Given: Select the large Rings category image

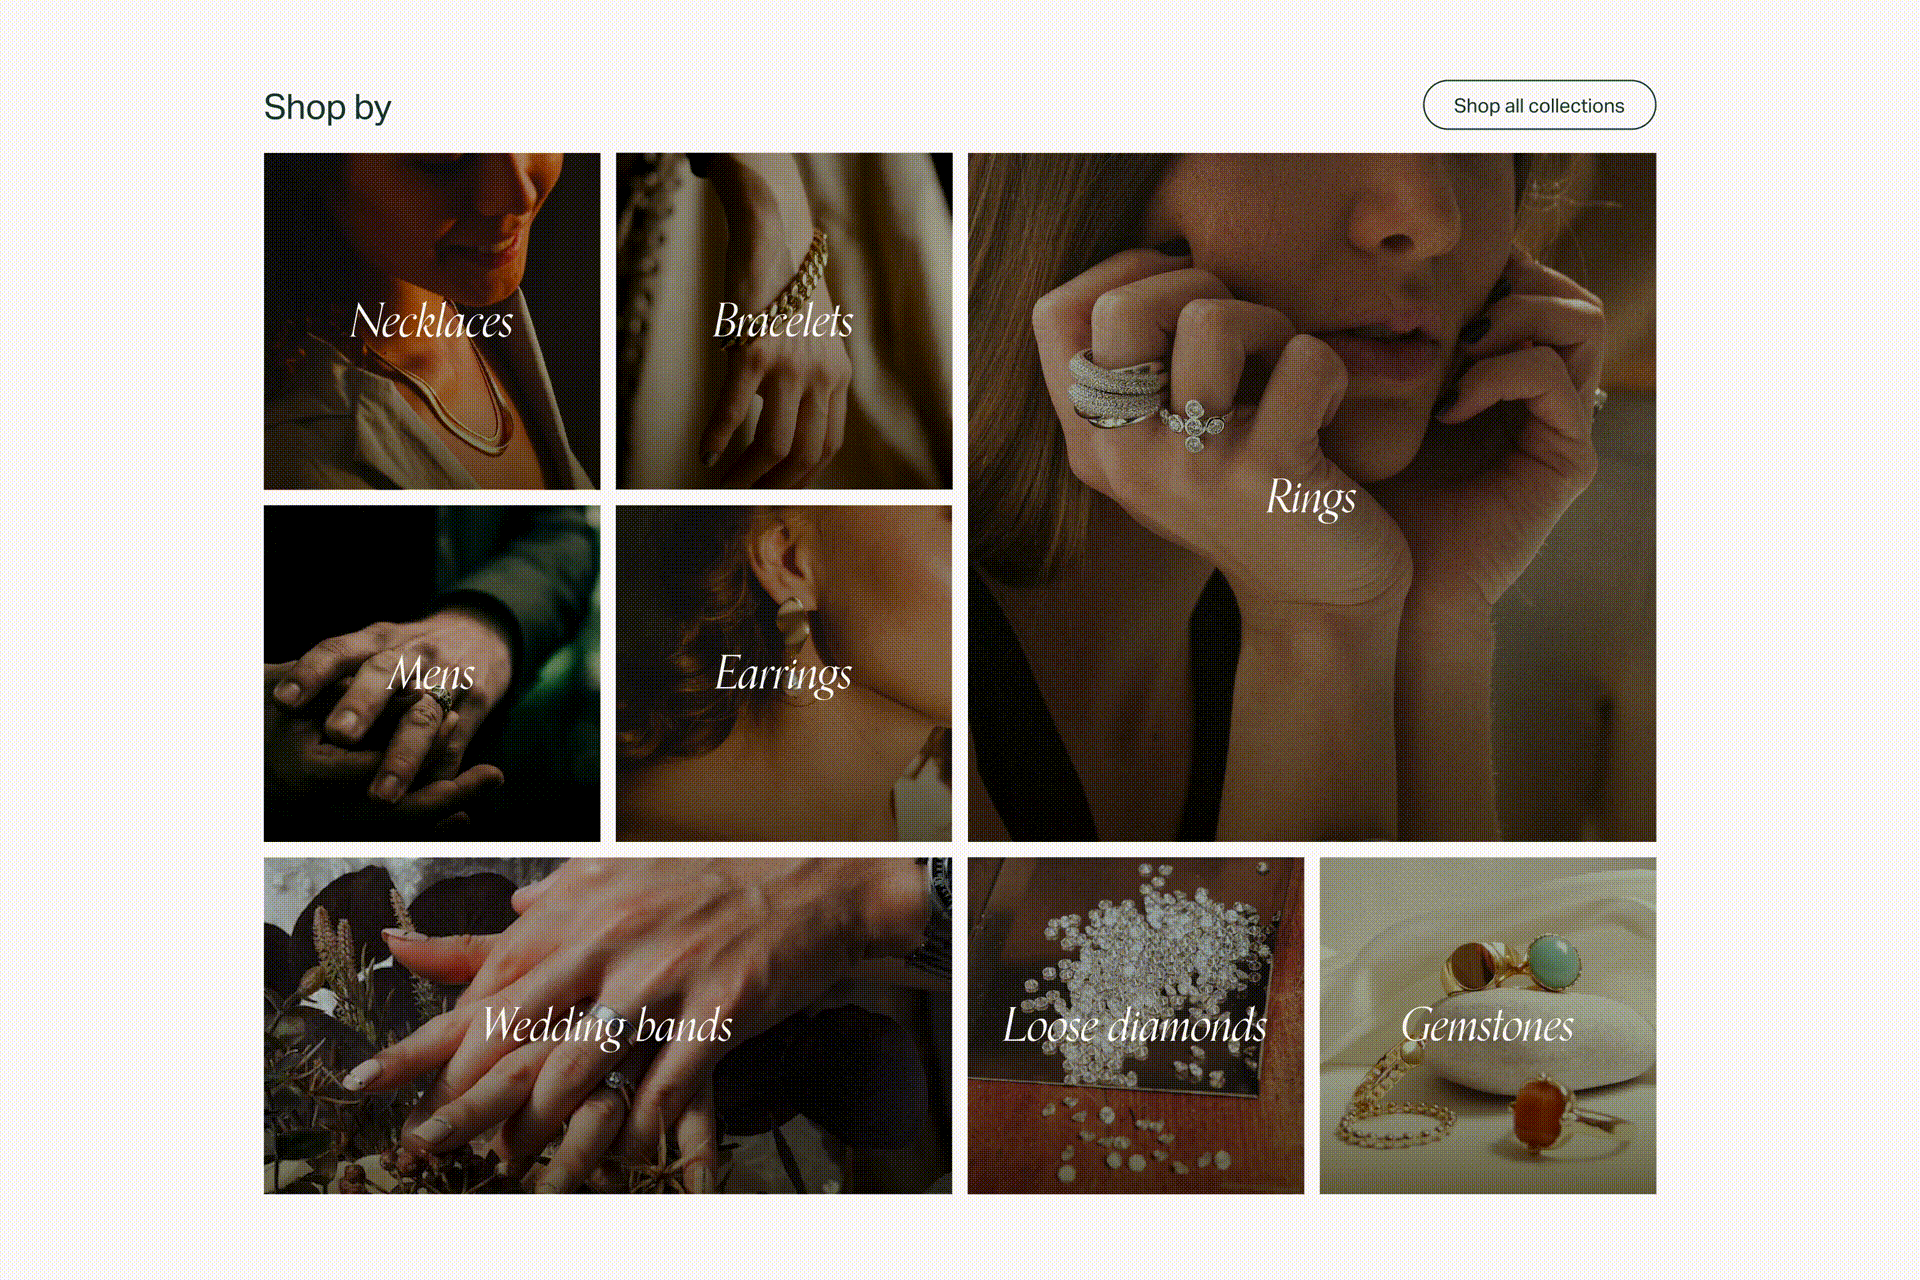Looking at the screenshot, I should coord(1312,497).
